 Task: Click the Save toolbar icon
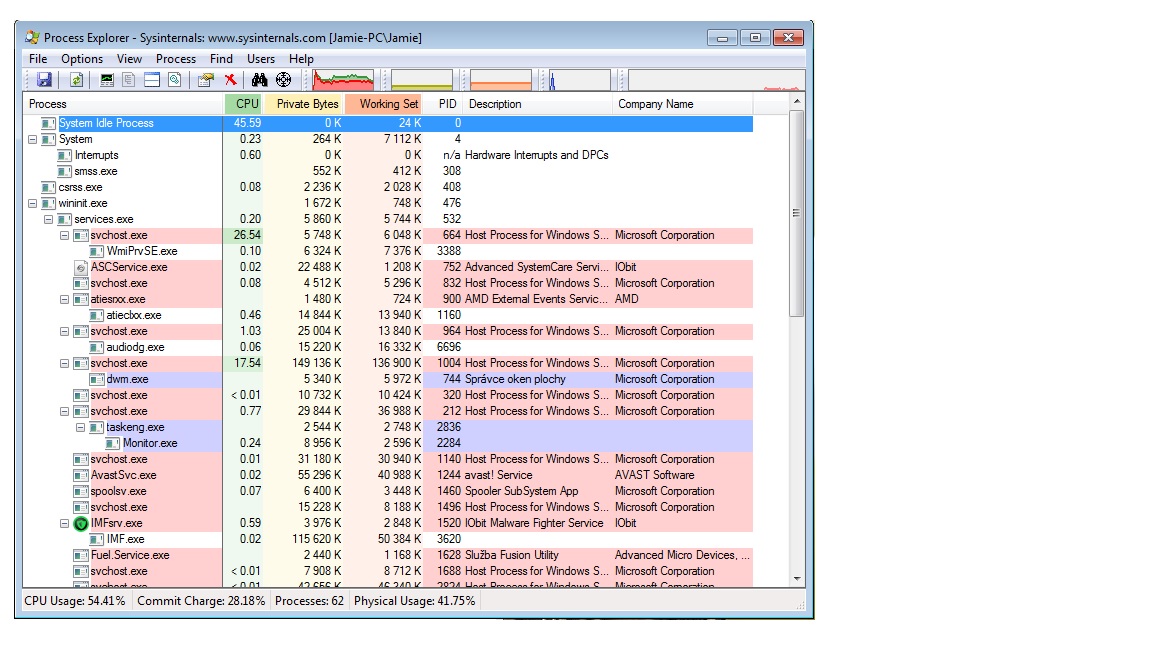click(44, 79)
